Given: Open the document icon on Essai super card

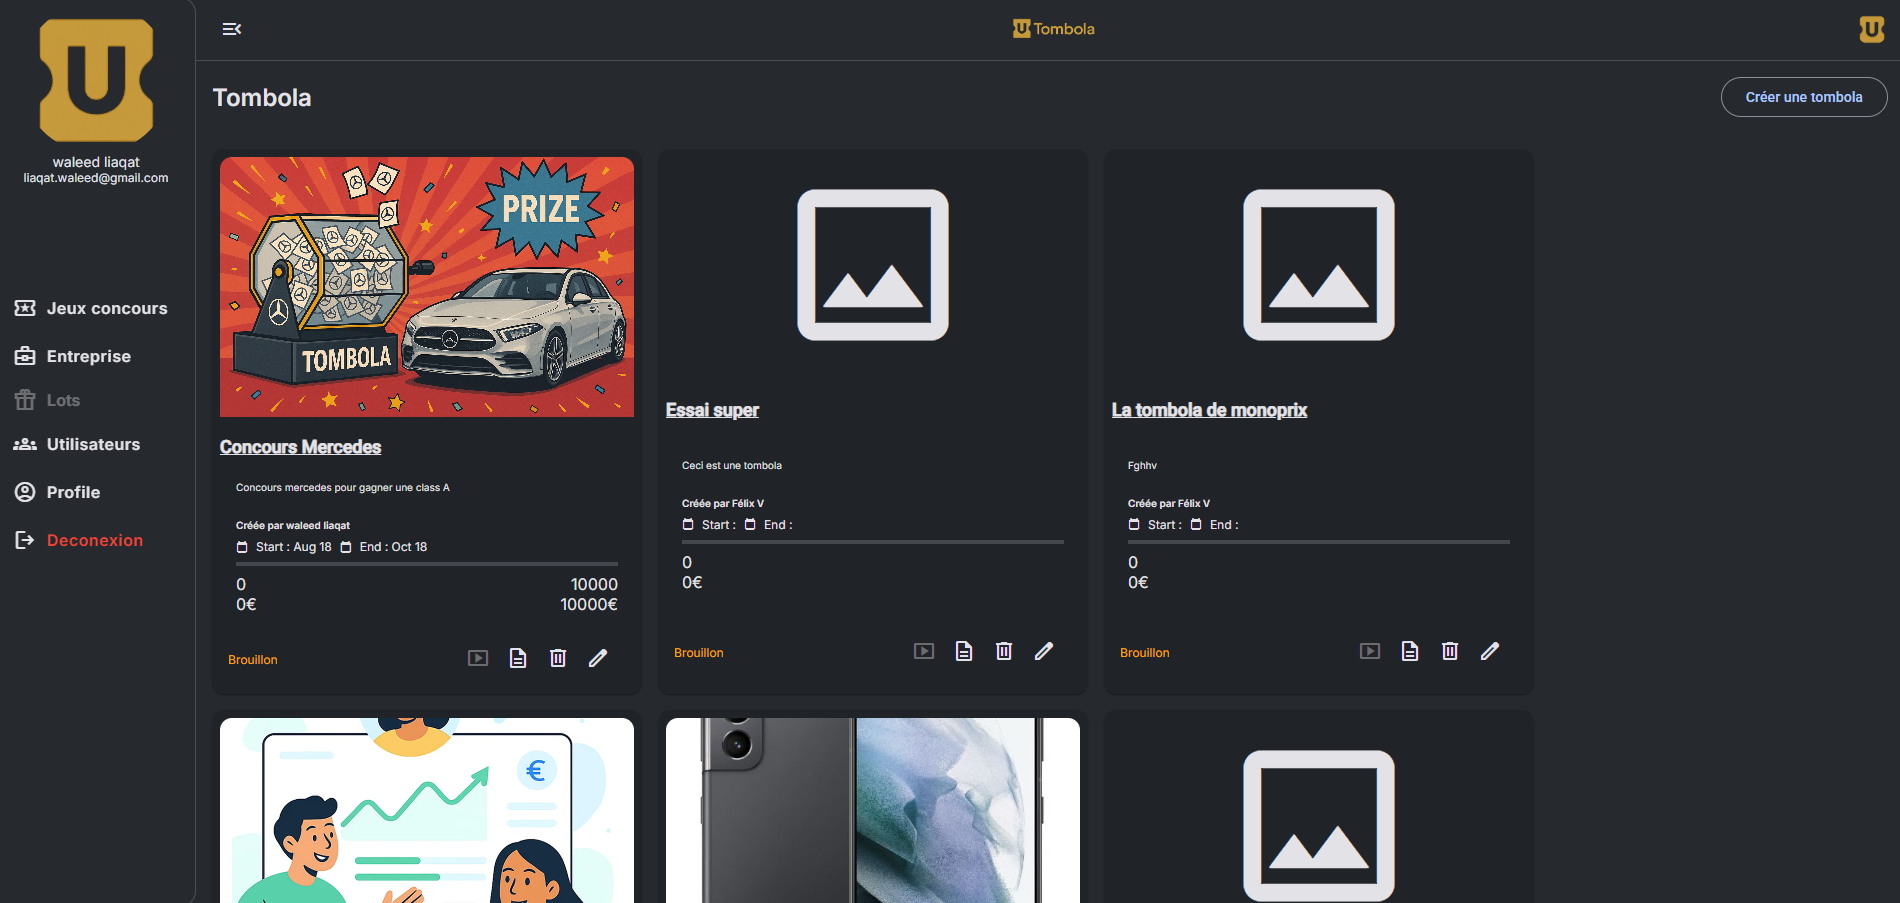Looking at the screenshot, I should click(x=964, y=651).
